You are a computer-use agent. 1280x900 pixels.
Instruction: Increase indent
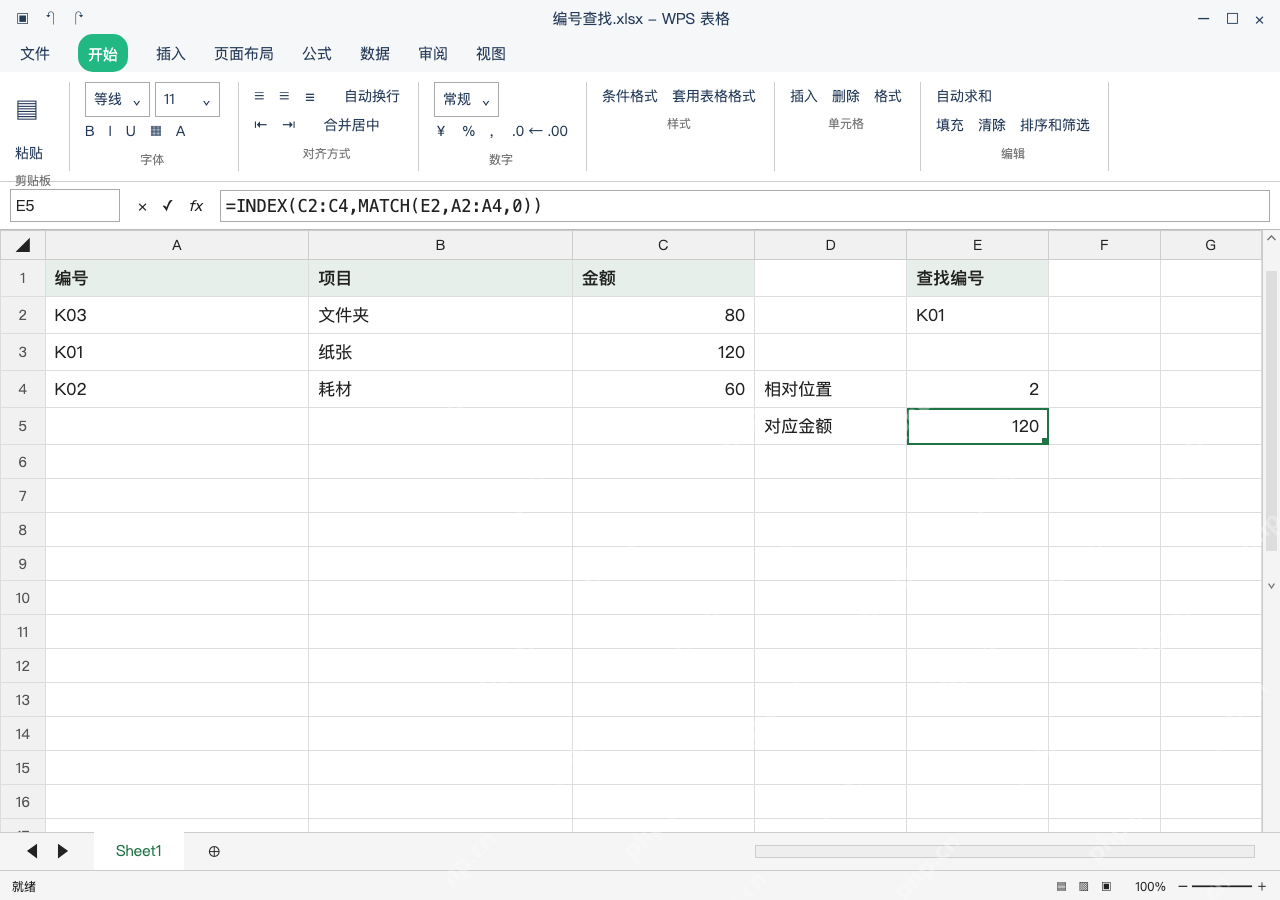point(289,125)
